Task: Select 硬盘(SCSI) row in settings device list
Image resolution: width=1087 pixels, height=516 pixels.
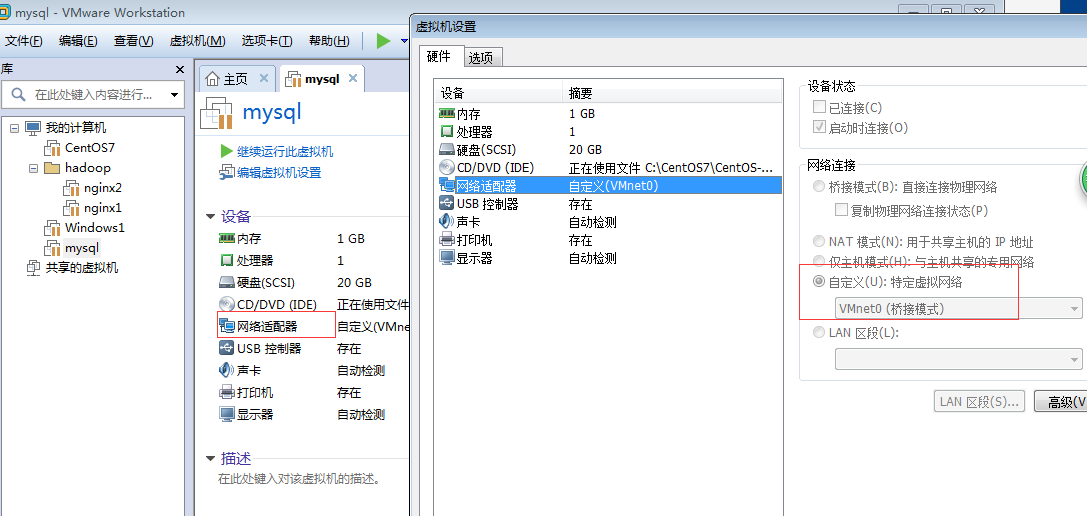Action: tap(609, 150)
